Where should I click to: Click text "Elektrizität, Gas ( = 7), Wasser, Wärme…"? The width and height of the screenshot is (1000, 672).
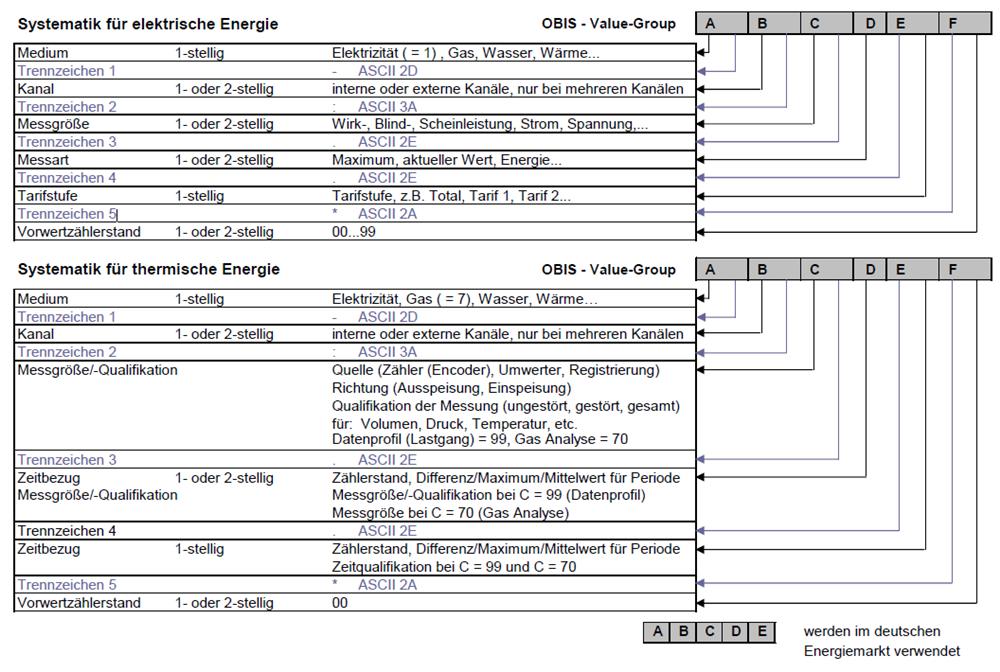(465, 298)
